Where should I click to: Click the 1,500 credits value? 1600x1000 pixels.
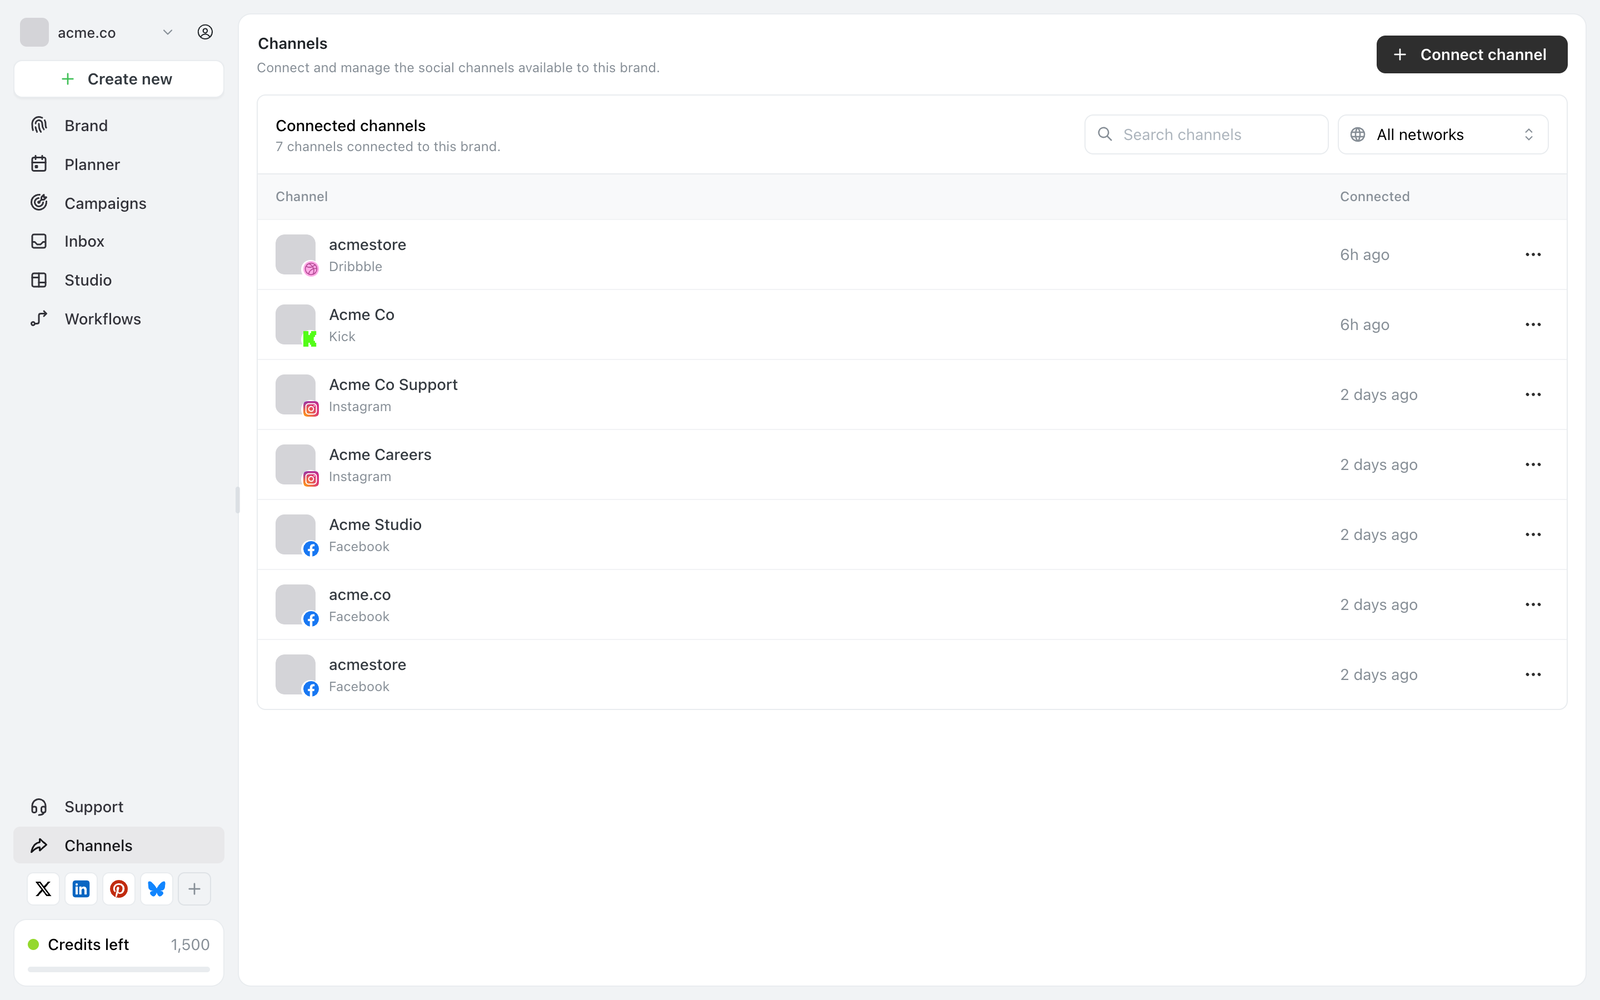190,945
